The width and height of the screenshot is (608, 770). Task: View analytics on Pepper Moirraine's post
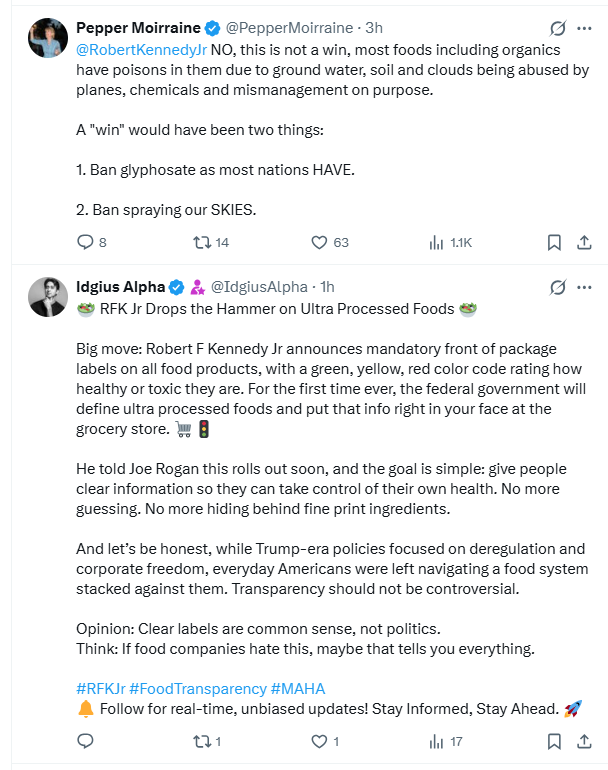pos(437,242)
